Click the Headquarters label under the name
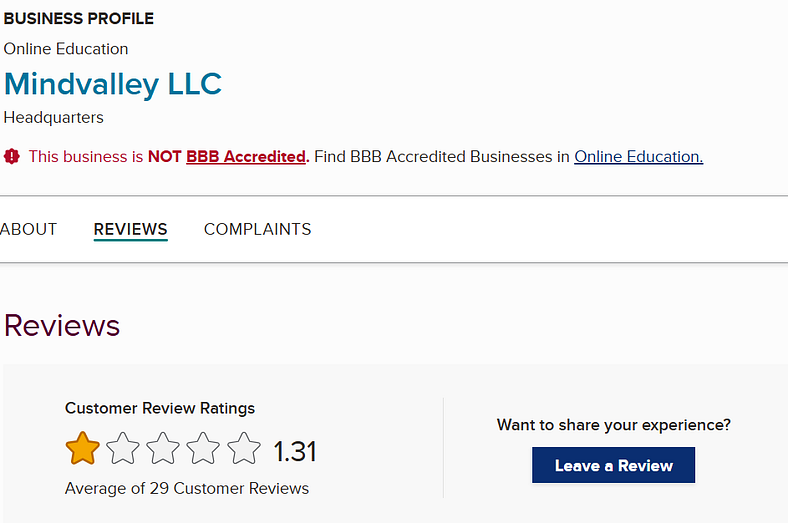The height and width of the screenshot is (523, 788). (54, 117)
